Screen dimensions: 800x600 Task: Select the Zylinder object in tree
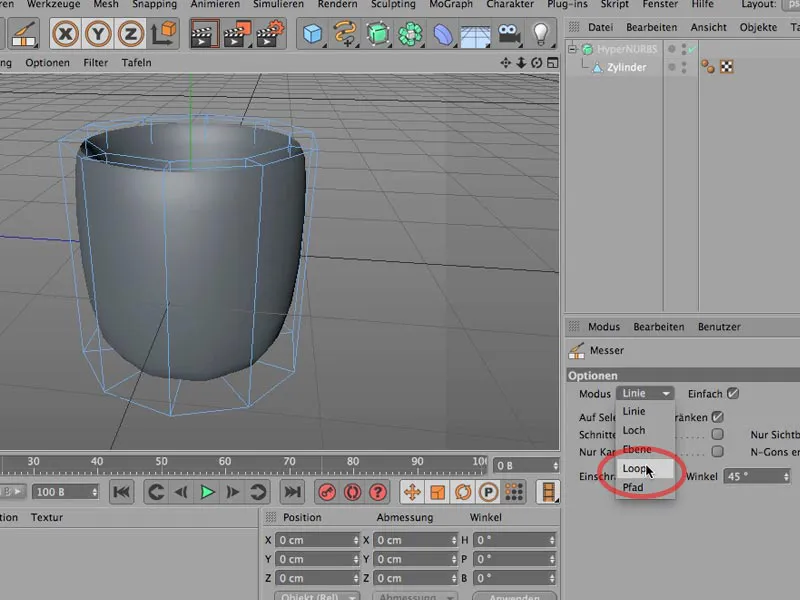tap(627, 67)
